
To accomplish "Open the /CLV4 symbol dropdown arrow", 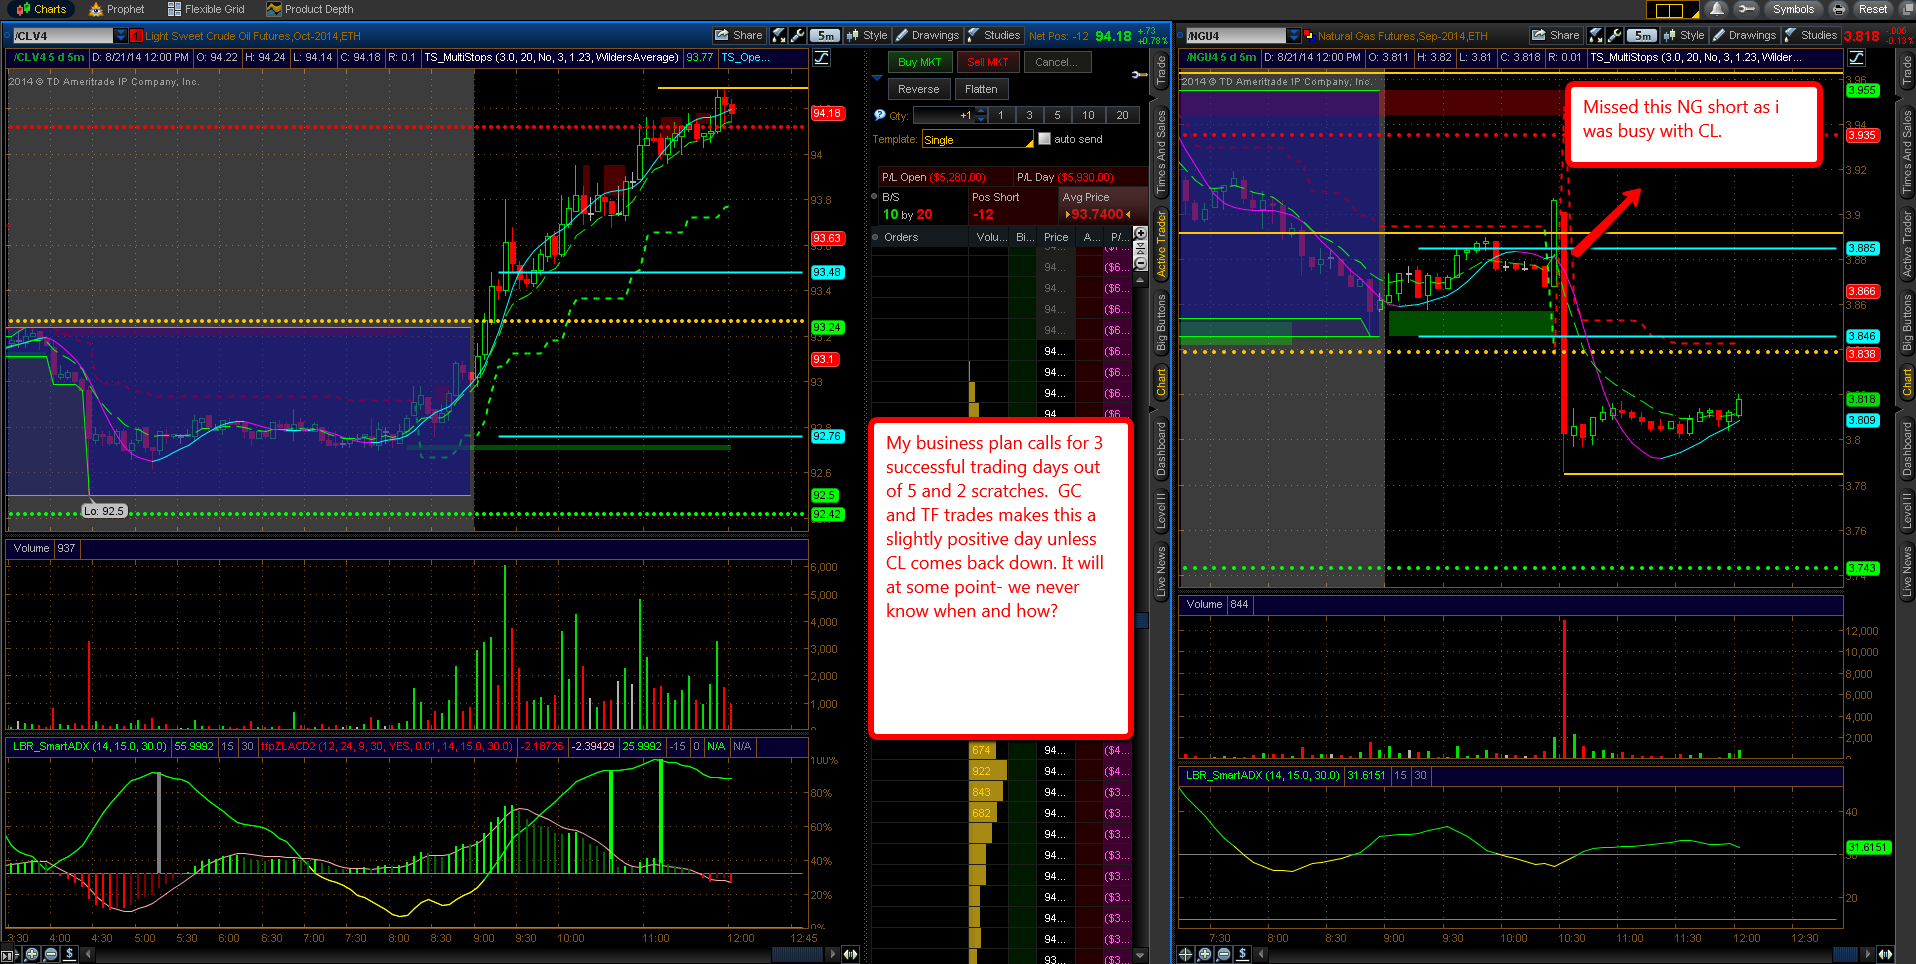I will click(121, 36).
